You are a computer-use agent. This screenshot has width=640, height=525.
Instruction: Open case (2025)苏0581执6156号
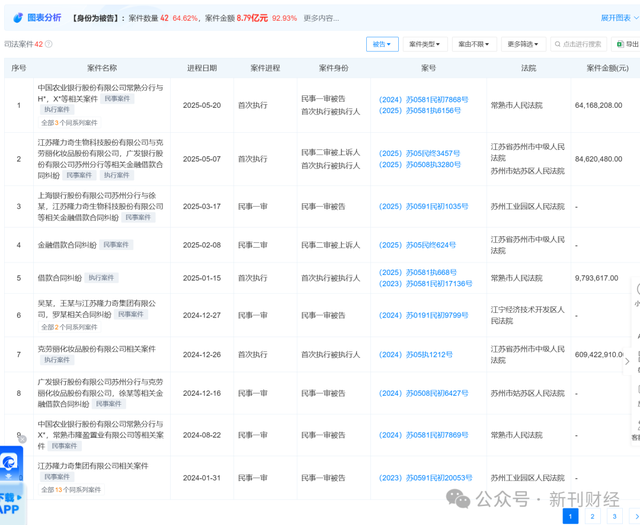click(420, 111)
